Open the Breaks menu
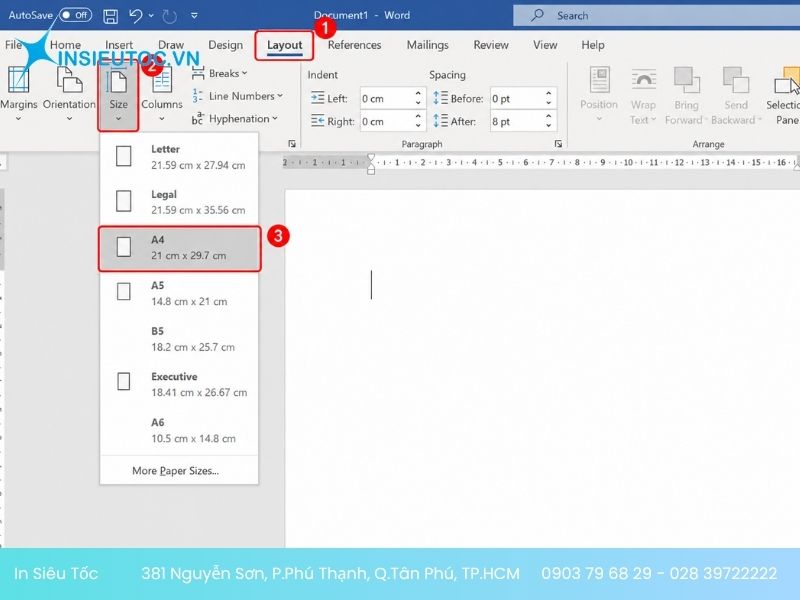800x600 pixels. 219,73
